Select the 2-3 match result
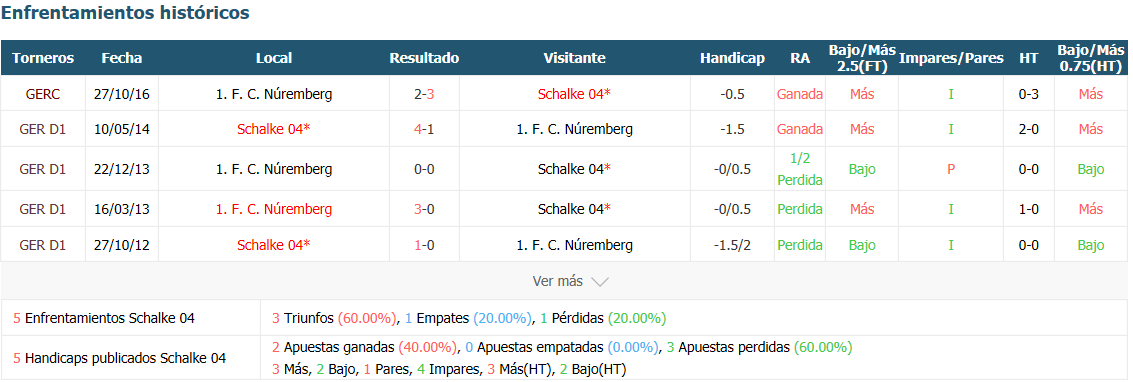This screenshot has width=1133, height=382. [x=424, y=94]
